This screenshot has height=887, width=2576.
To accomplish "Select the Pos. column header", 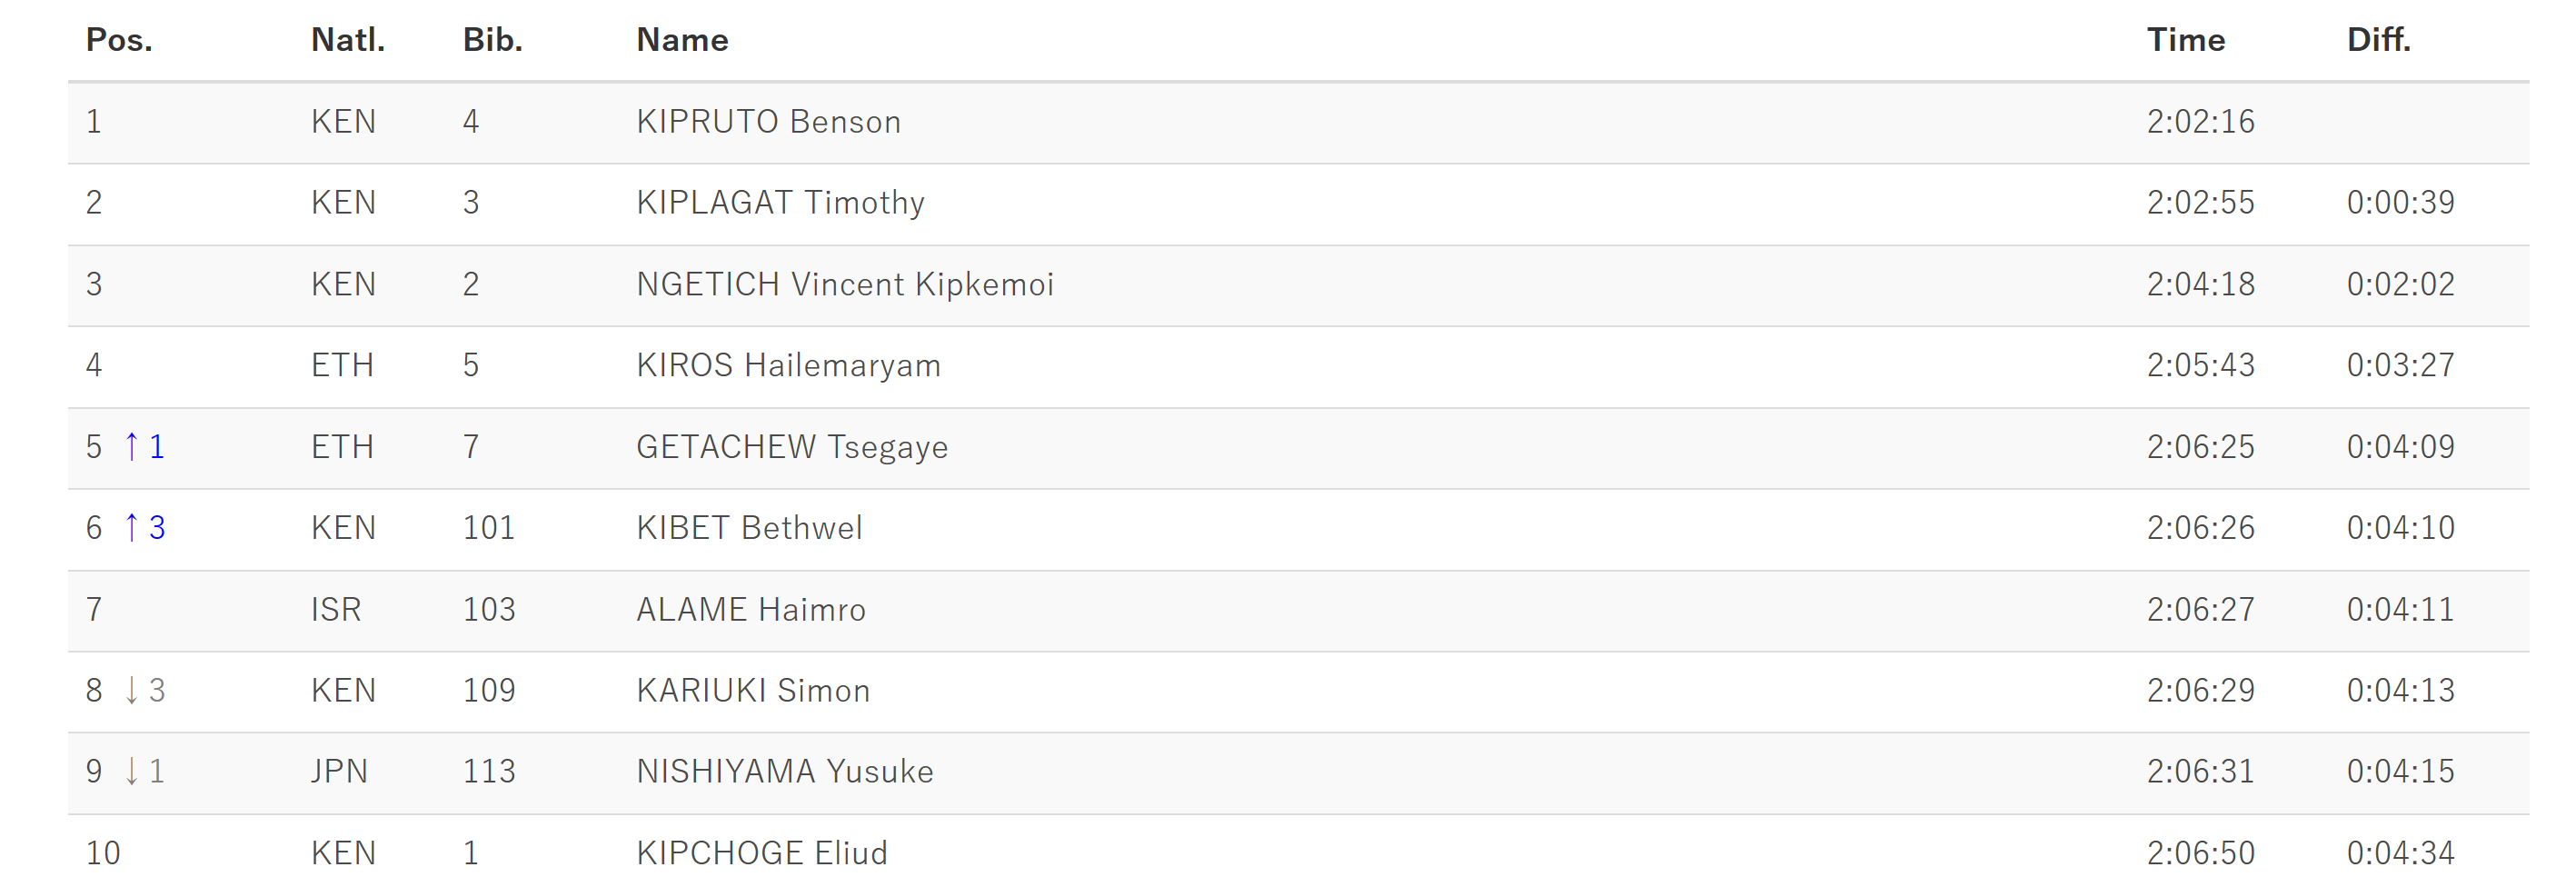I will [119, 40].
